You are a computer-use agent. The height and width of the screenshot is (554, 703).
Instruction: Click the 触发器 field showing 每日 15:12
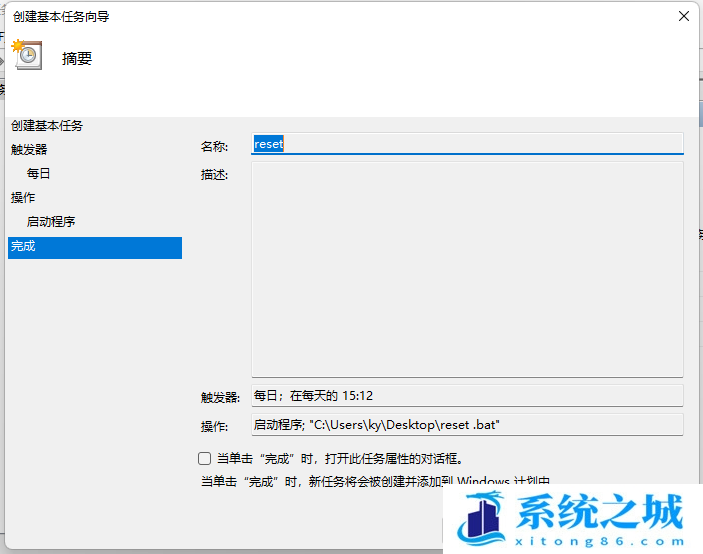point(466,396)
